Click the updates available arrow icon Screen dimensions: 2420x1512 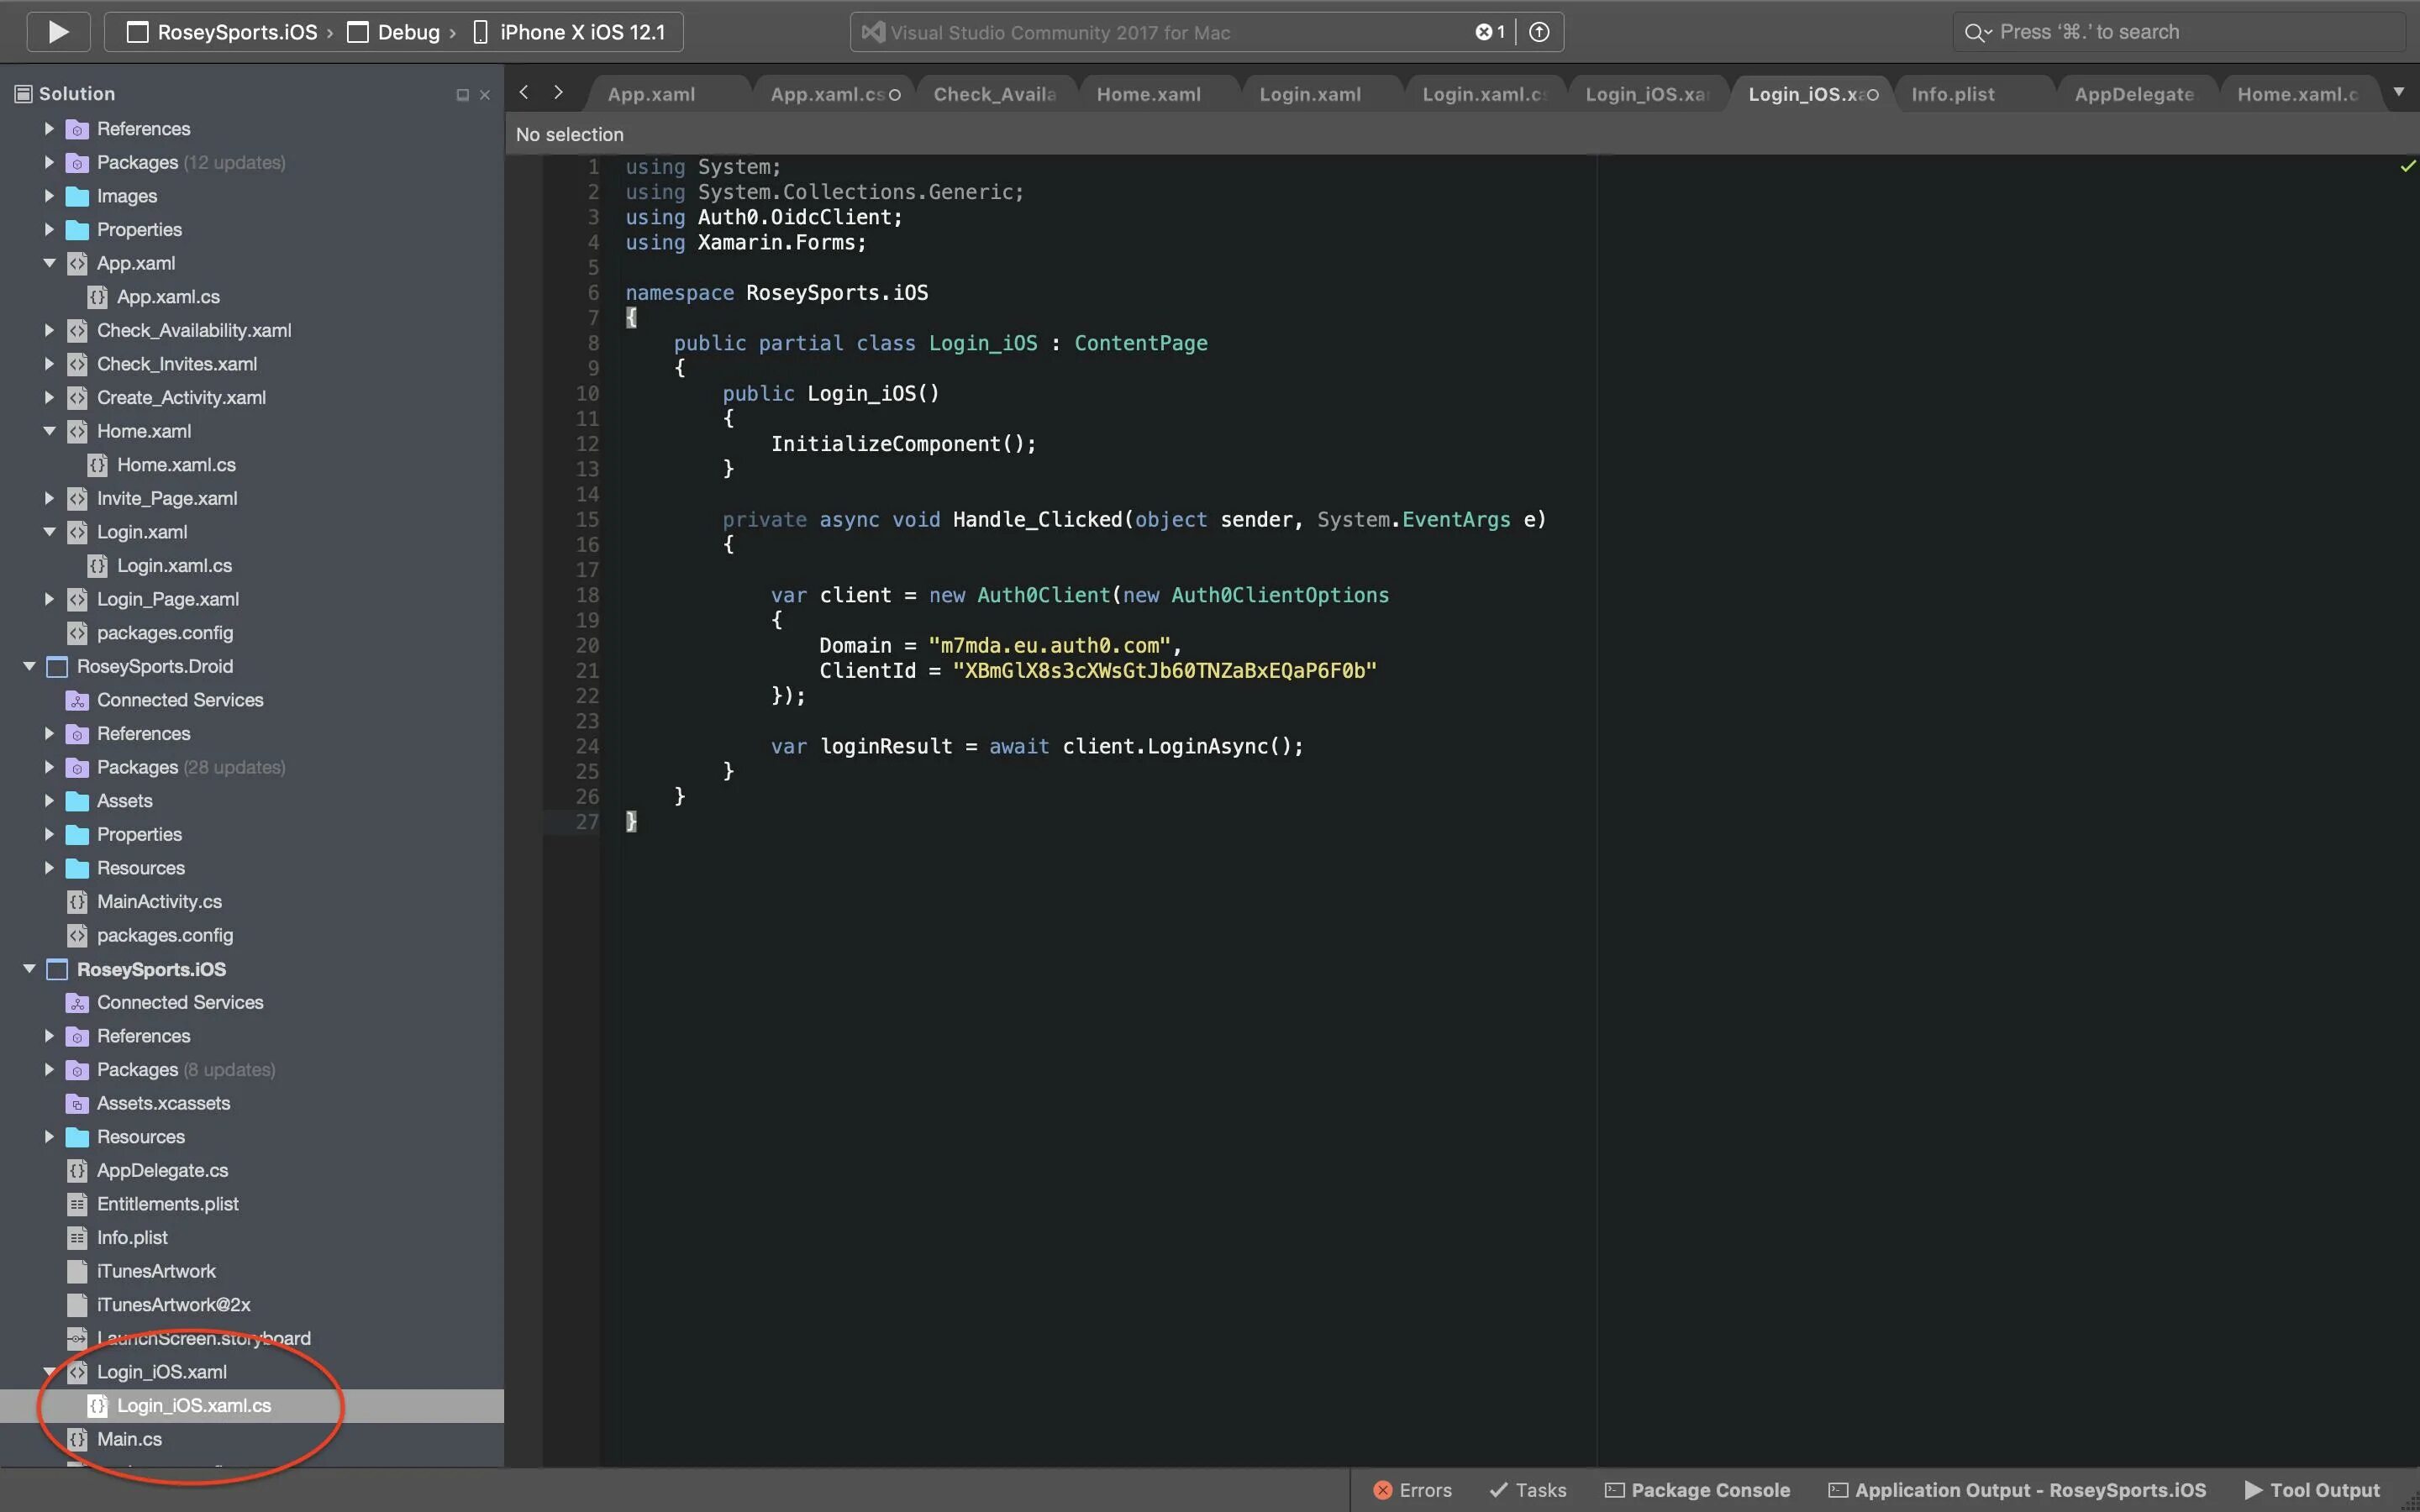pos(1539,32)
